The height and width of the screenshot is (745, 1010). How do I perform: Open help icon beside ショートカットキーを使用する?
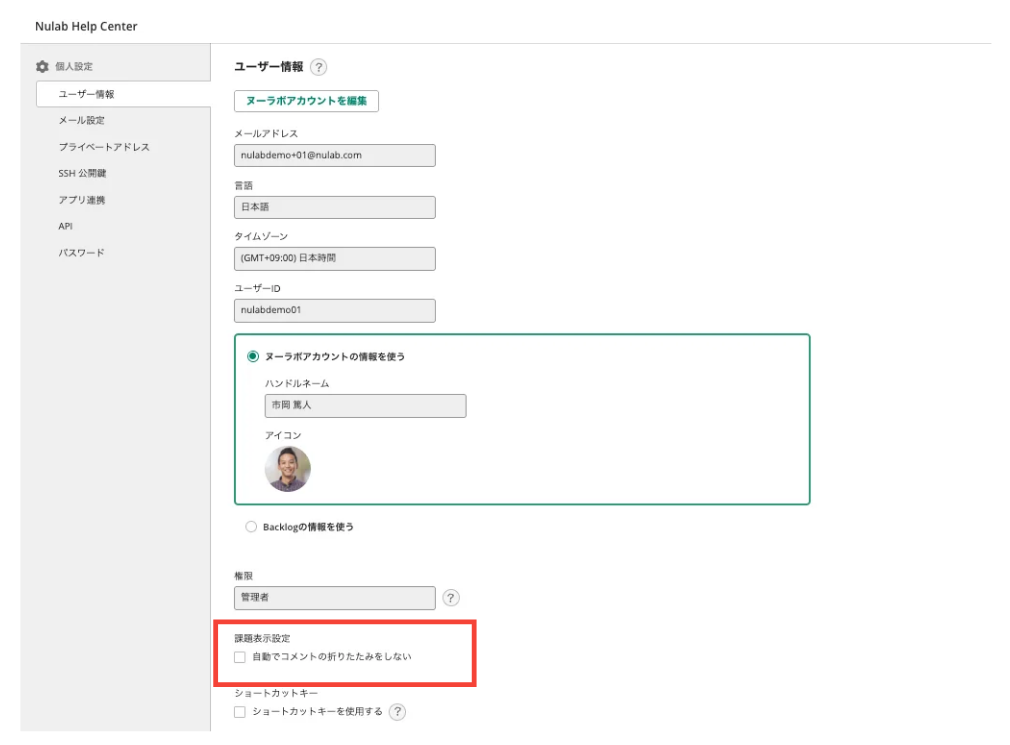pyautogui.click(x=397, y=712)
